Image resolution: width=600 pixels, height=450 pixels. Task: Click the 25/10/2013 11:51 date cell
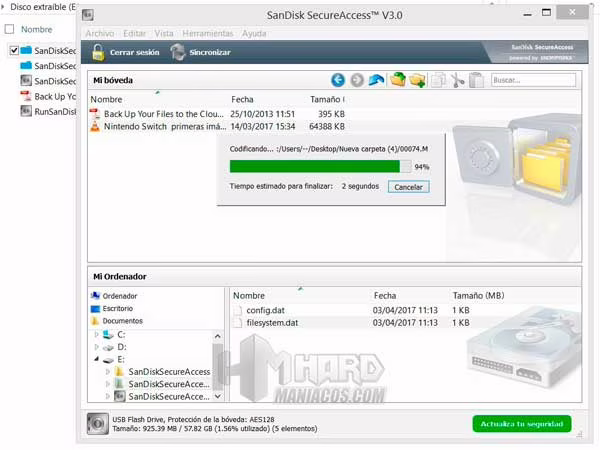point(262,114)
